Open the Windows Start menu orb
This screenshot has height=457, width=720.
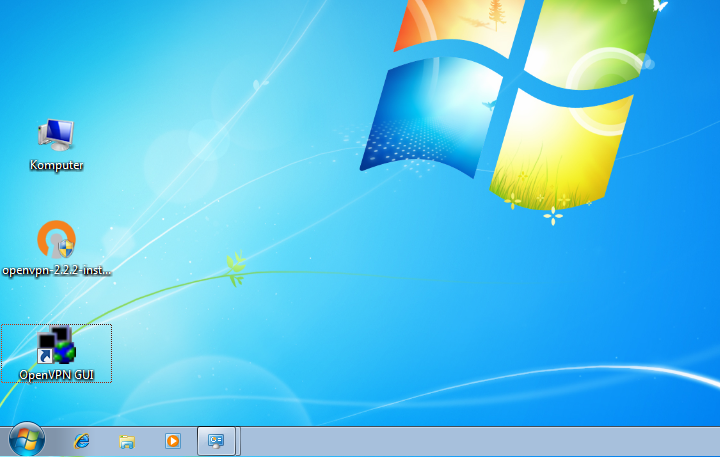pos(27,440)
